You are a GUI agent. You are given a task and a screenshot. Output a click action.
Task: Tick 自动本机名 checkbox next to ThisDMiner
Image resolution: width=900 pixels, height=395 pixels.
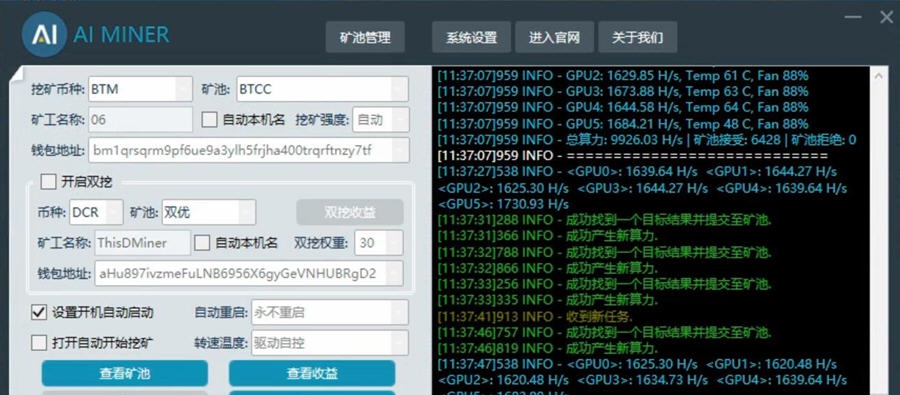tap(202, 243)
